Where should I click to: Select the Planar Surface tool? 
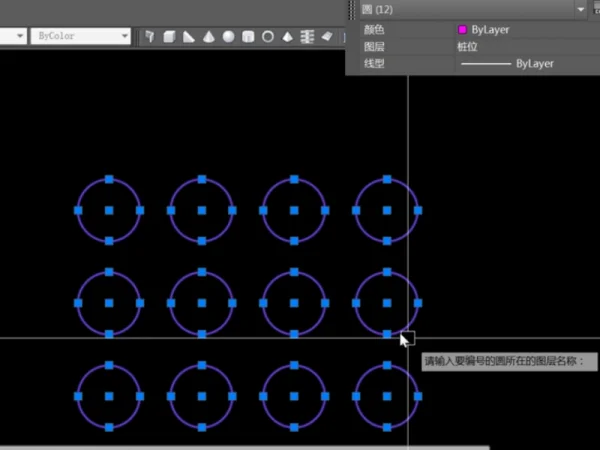327,36
